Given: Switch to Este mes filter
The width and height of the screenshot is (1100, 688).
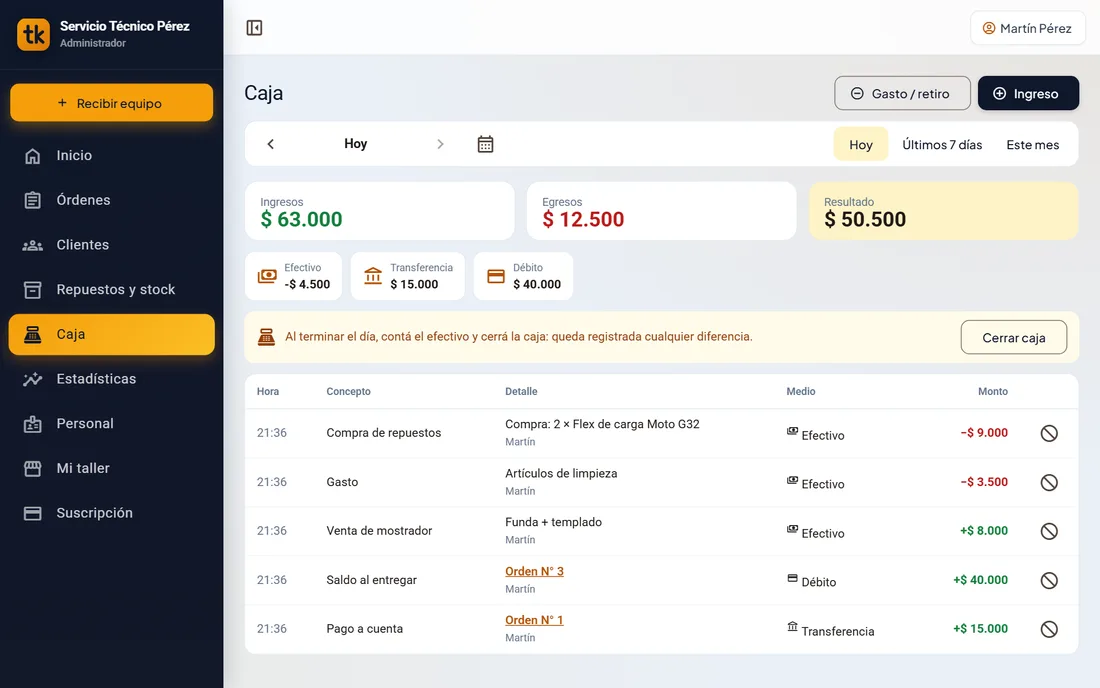Looking at the screenshot, I should [1033, 144].
